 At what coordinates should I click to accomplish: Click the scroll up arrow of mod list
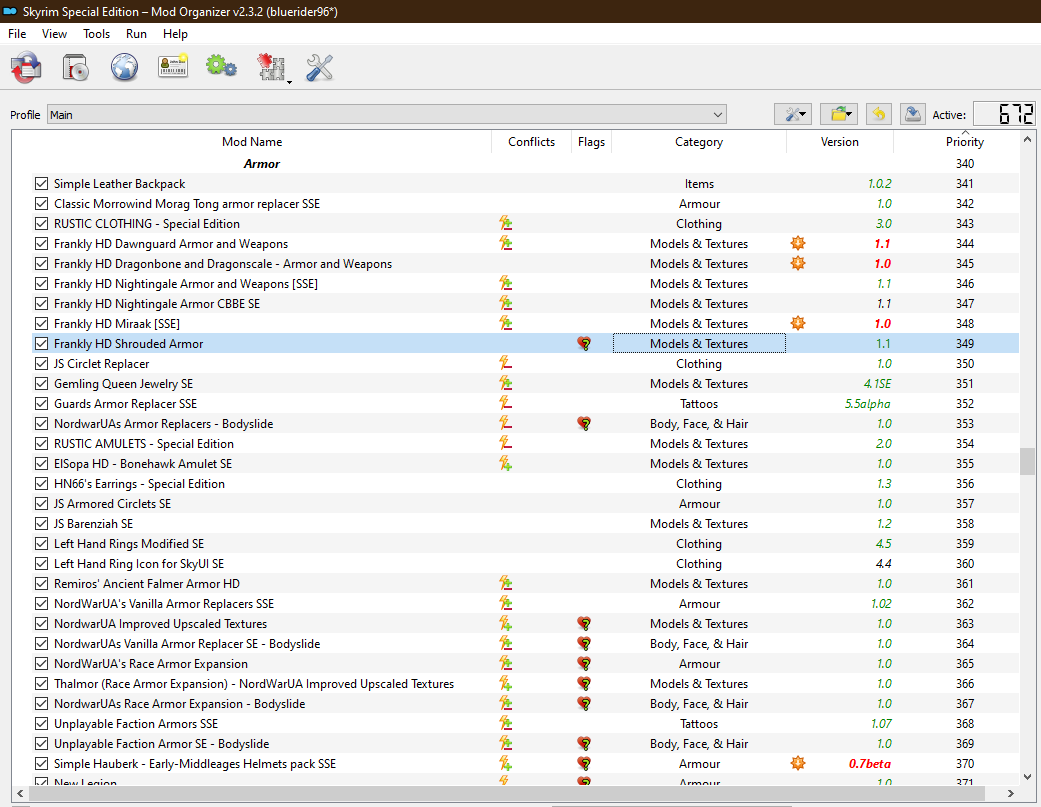point(1027,139)
